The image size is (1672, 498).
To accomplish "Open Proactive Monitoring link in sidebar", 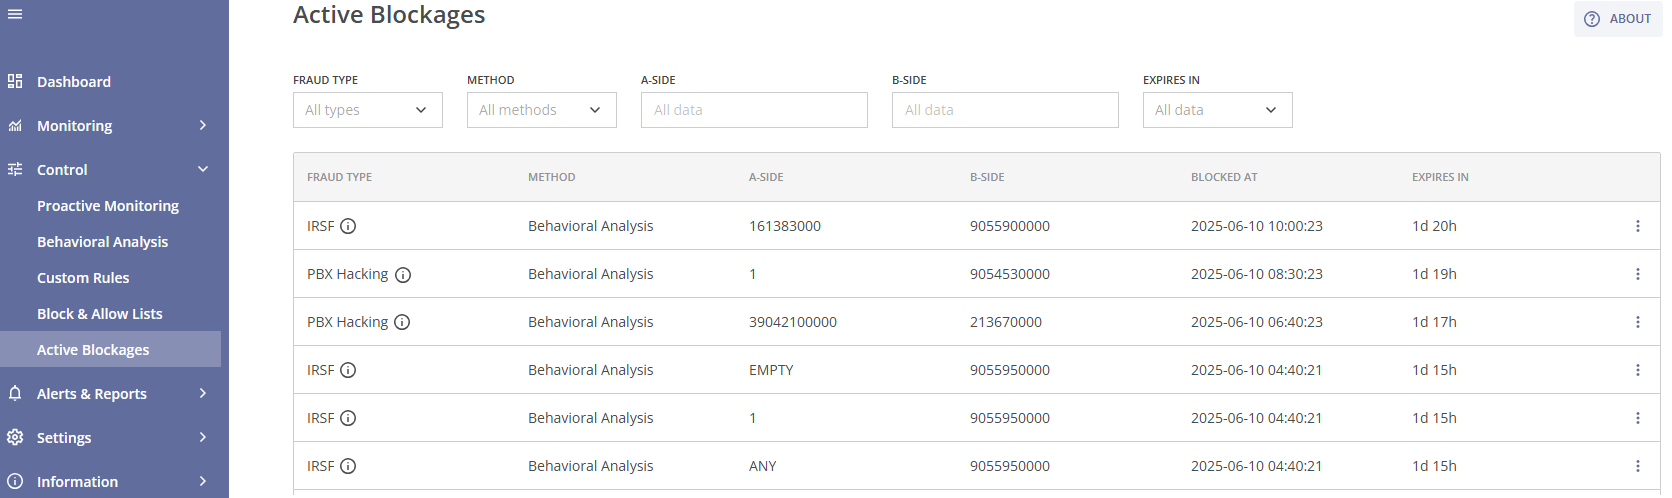I will [108, 206].
